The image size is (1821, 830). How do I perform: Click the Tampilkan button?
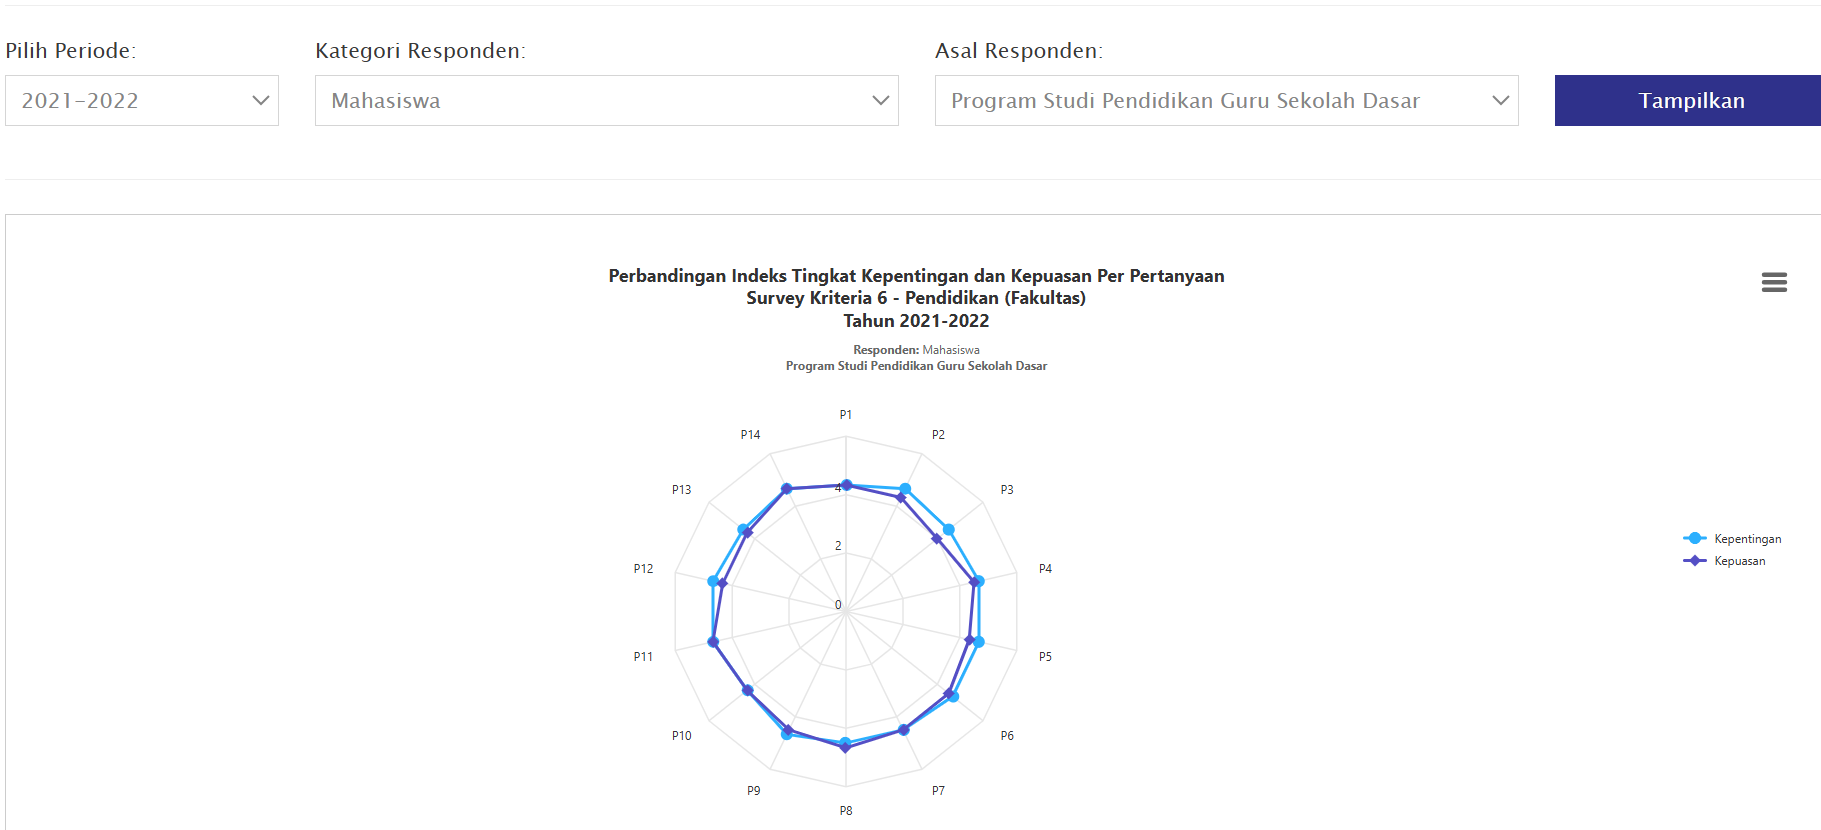(1688, 100)
